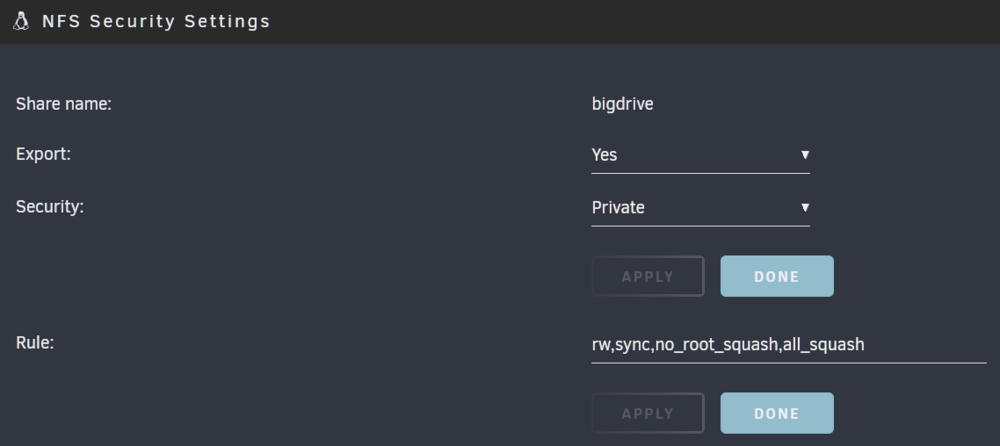
Task: Click Apply button under the Security dropdown
Action: pos(648,276)
